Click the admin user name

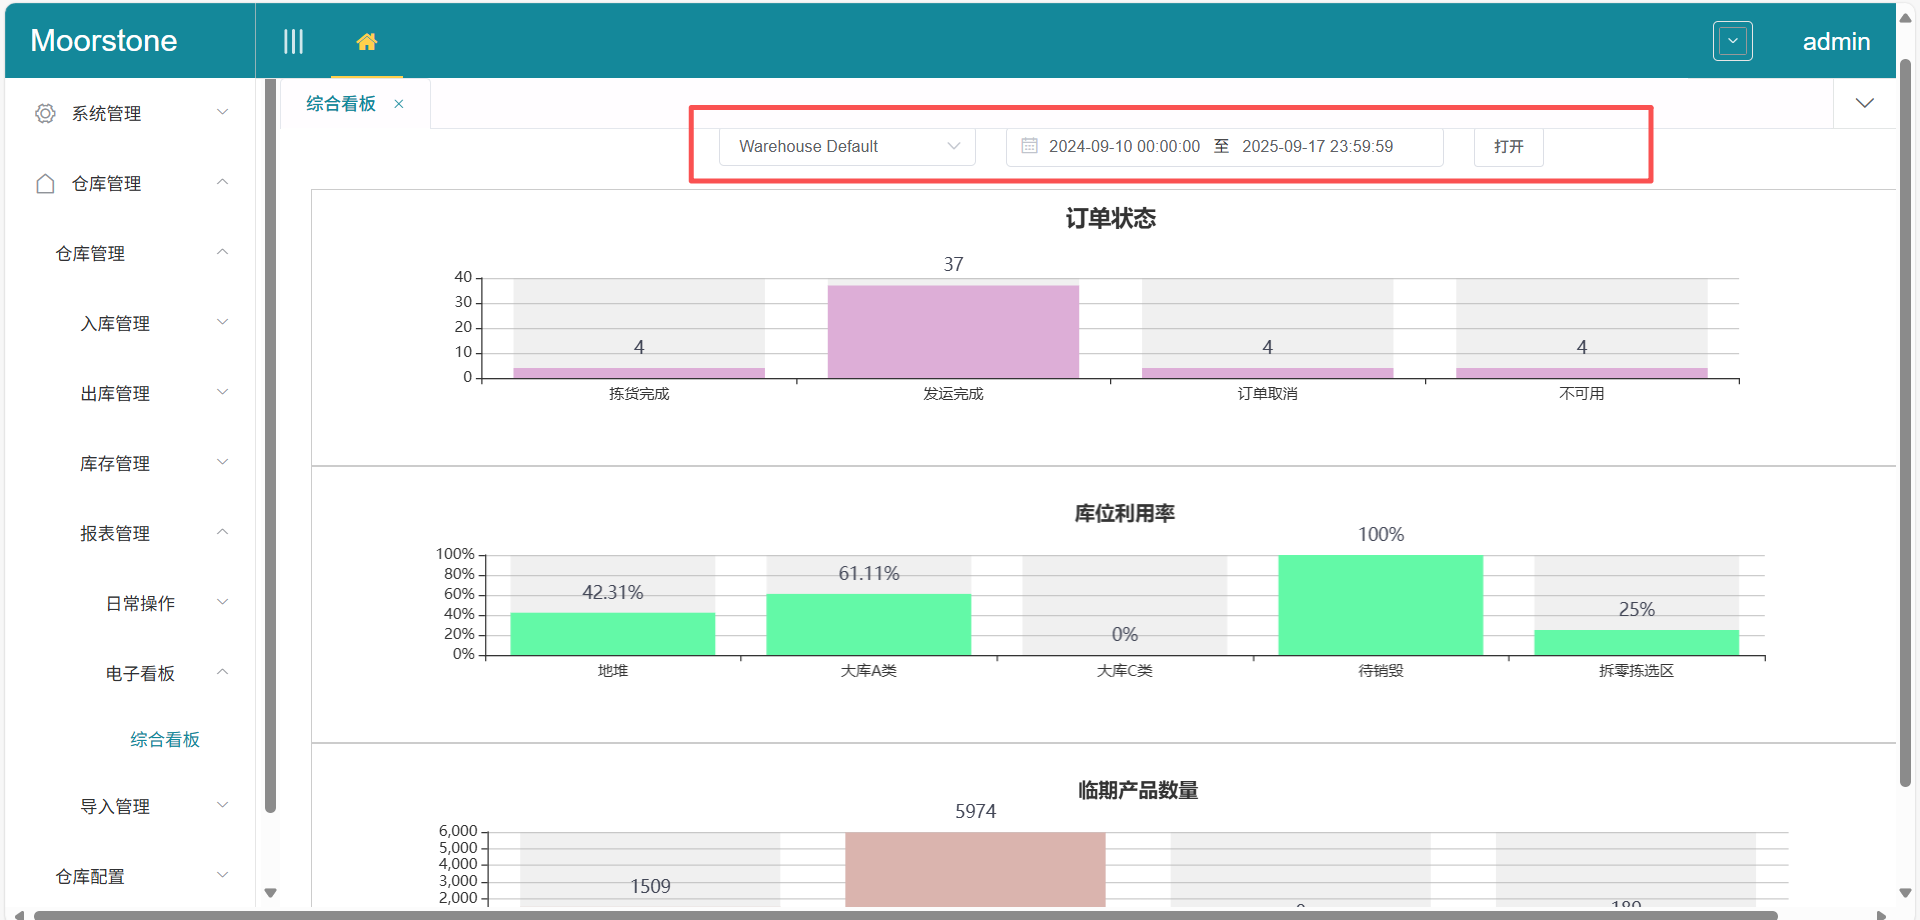coord(1836,42)
